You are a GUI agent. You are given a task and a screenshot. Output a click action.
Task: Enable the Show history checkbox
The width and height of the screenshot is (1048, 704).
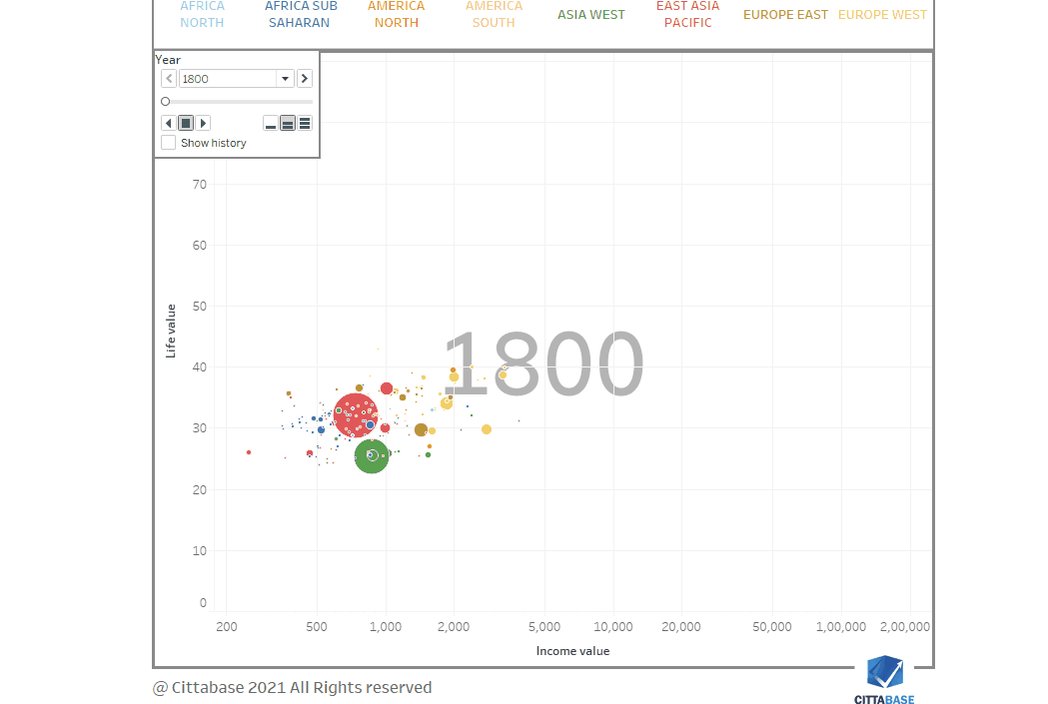click(x=168, y=142)
